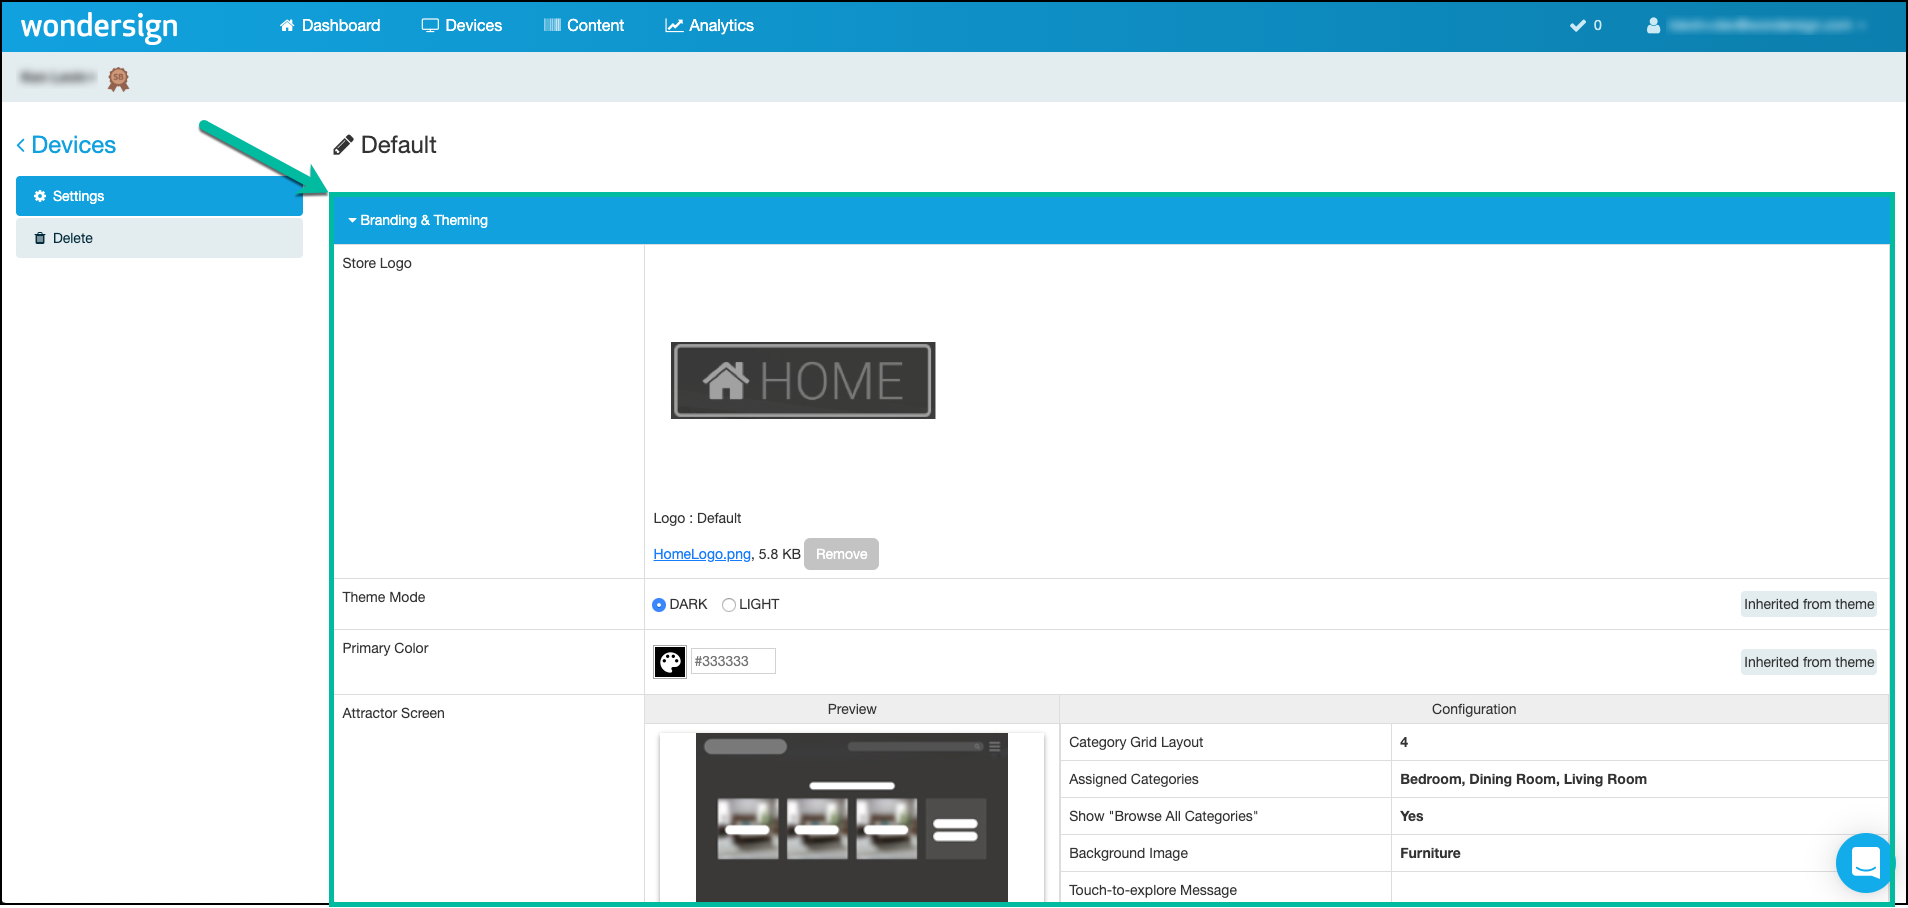Open the Content menu
1908x908 pixels.
click(584, 25)
